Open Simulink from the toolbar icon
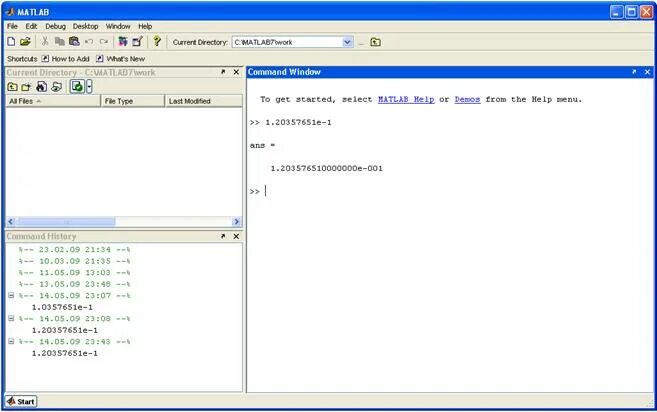Viewport: 657px width, 412px height. 123,41
